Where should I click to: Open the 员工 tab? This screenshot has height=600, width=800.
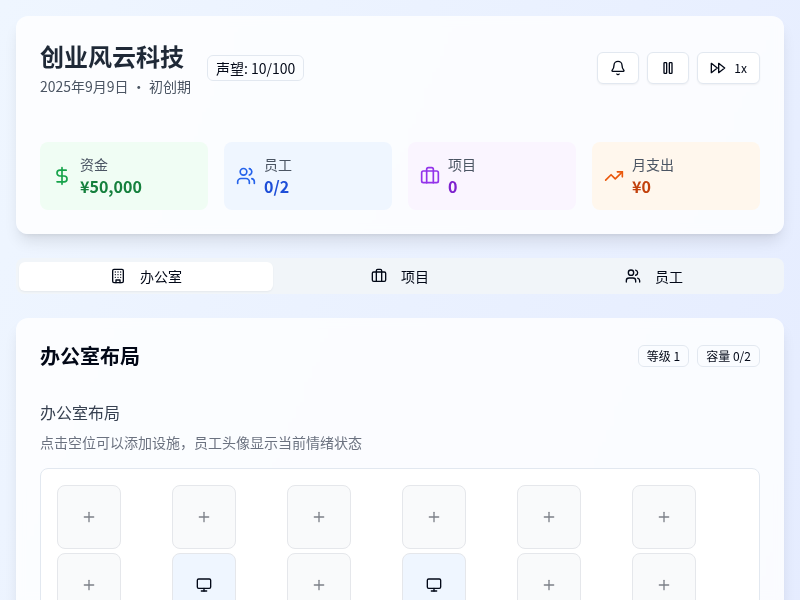pos(654,277)
